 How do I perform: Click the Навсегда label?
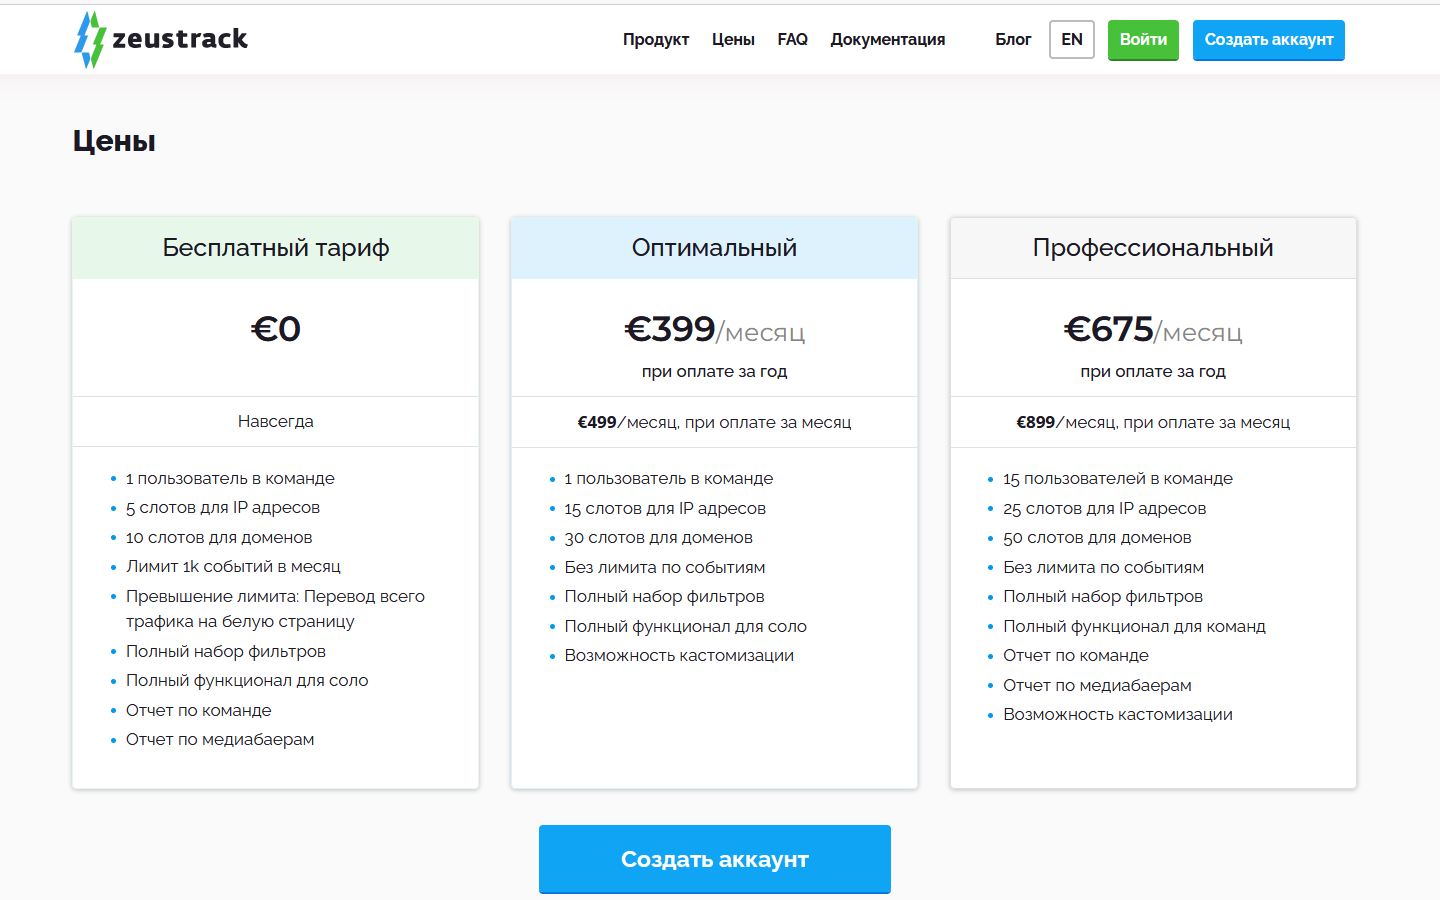(x=276, y=422)
